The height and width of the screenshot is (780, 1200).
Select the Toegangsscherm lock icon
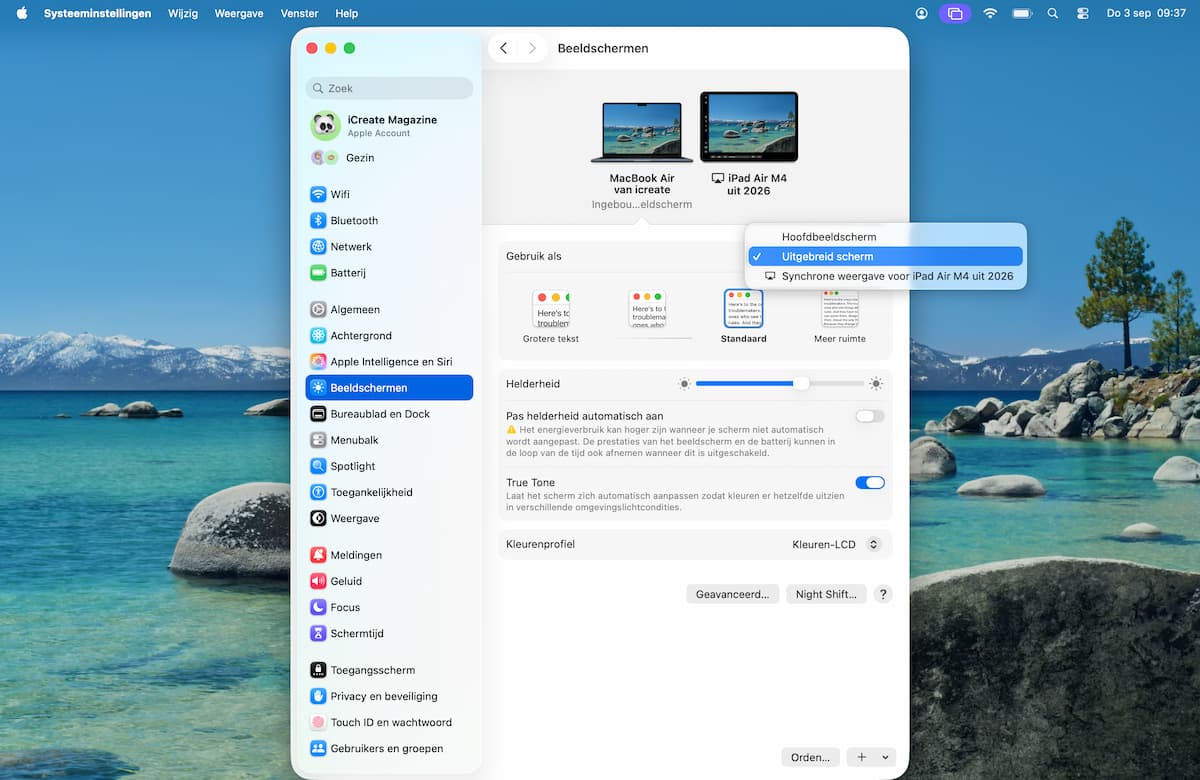click(318, 669)
